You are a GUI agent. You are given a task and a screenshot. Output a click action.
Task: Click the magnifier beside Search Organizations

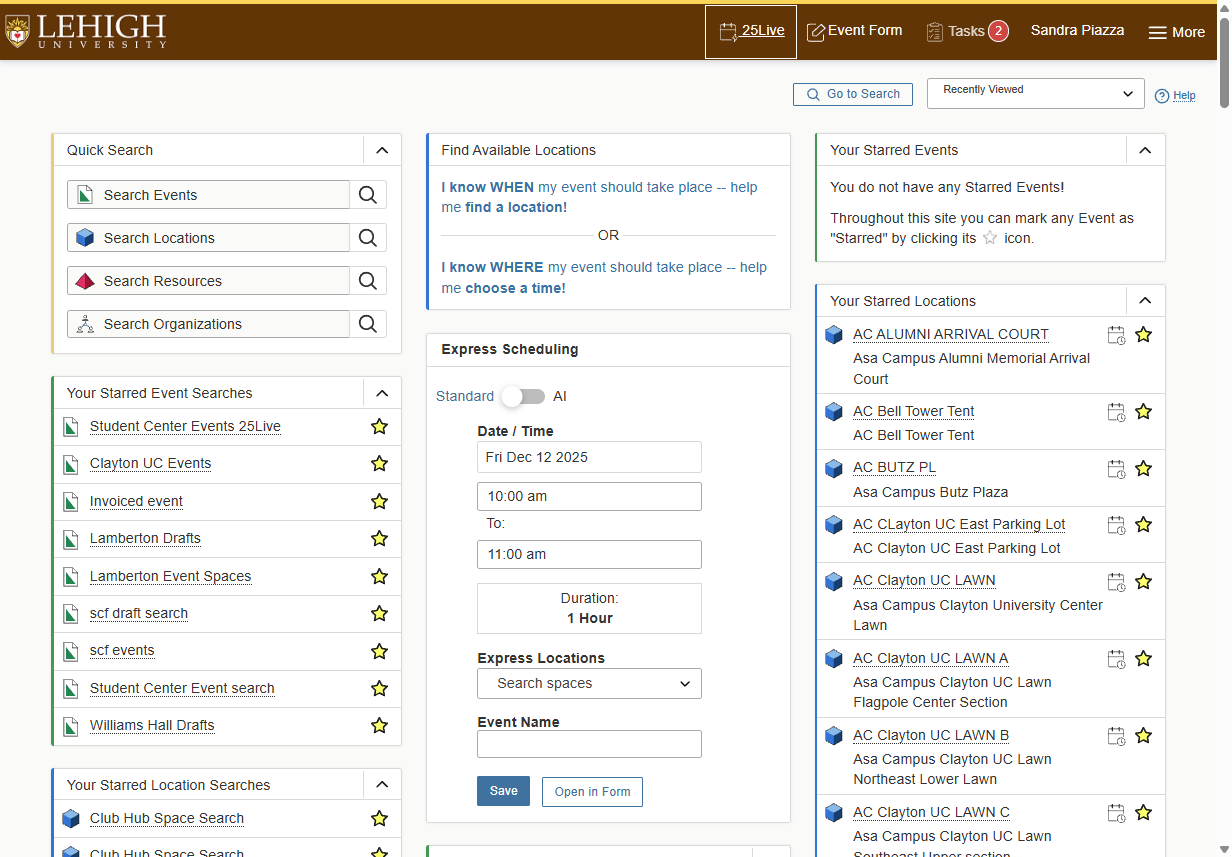coord(368,324)
